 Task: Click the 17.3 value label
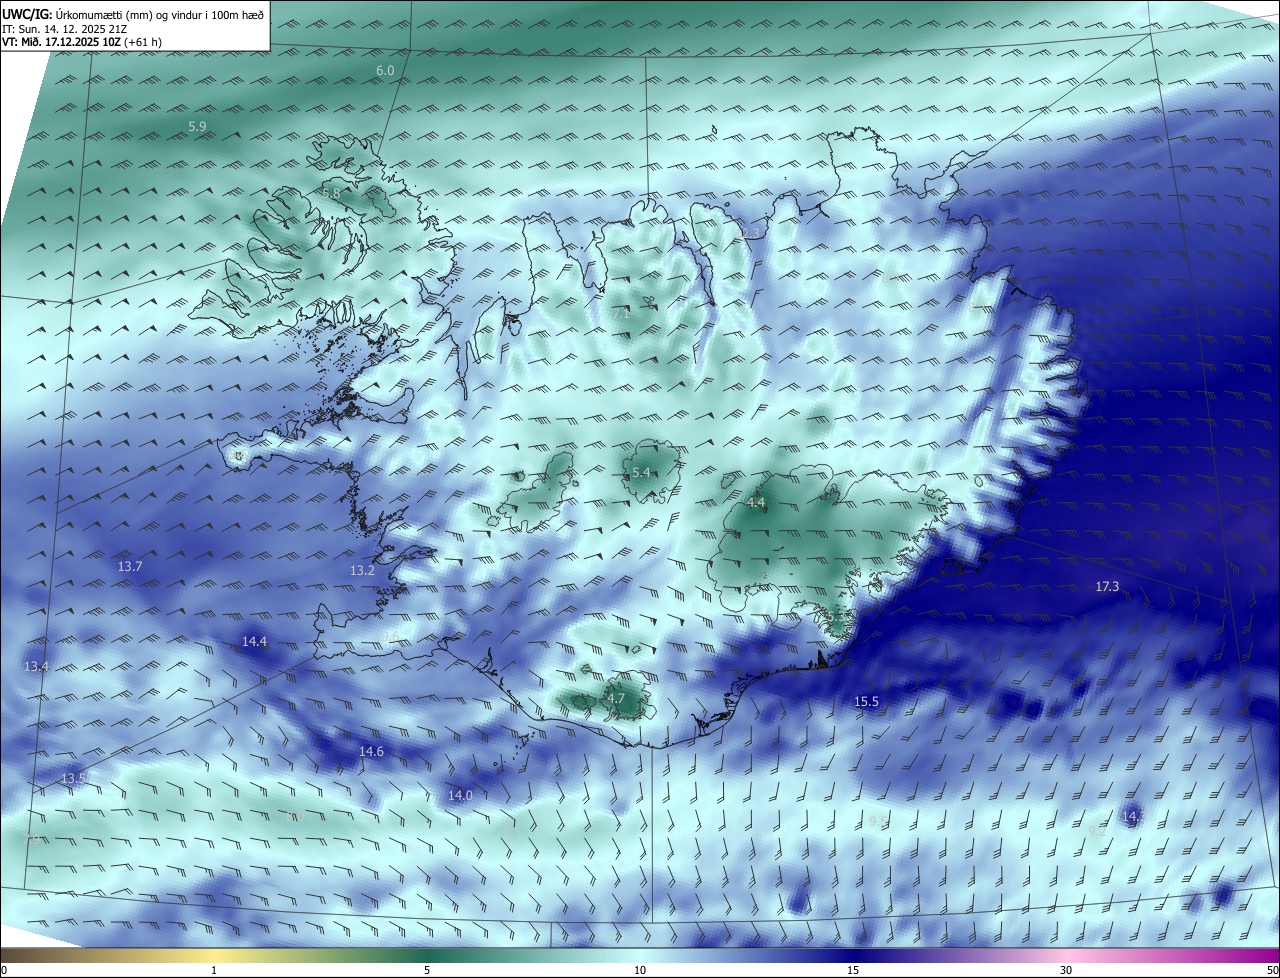(x=1107, y=586)
